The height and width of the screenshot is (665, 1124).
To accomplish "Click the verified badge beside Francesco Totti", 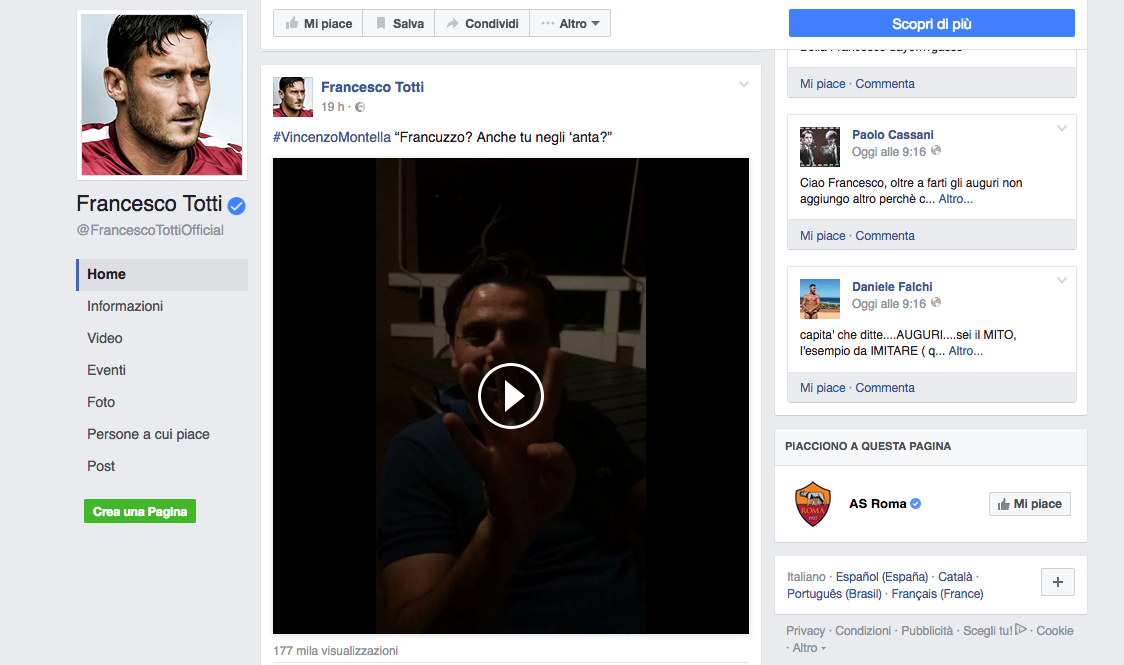I will coord(237,206).
